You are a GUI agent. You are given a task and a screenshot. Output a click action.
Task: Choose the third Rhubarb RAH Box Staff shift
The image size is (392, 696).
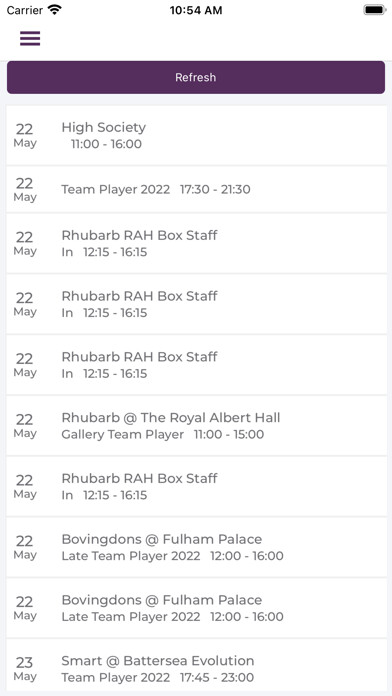pos(196,365)
